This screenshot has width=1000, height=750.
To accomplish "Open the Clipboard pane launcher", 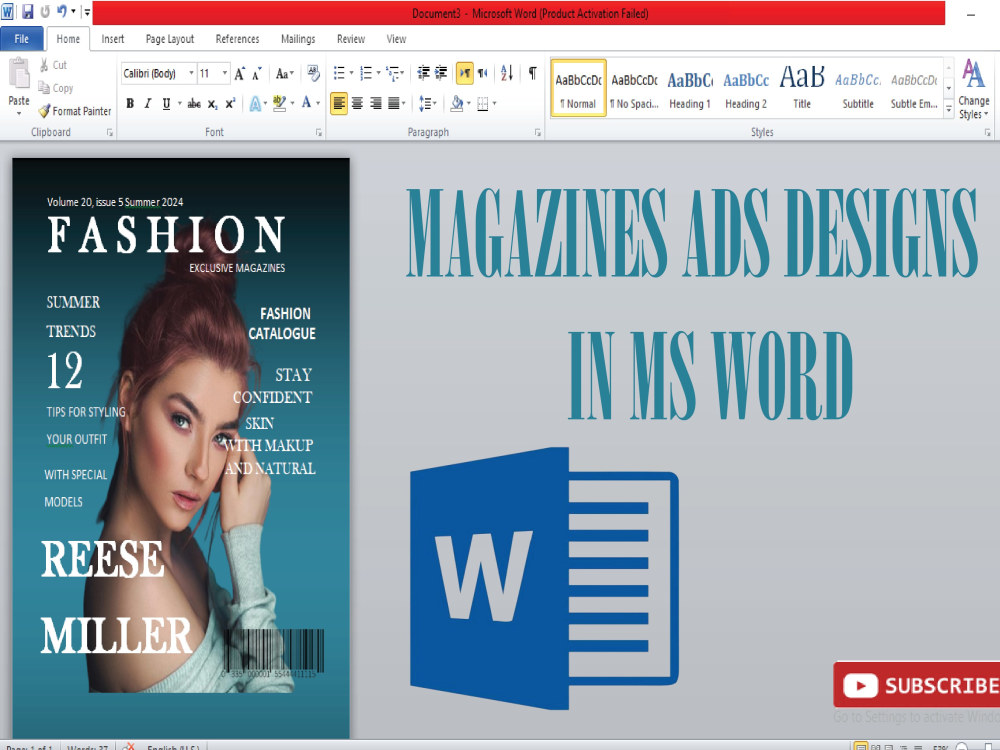I will [x=110, y=133].
